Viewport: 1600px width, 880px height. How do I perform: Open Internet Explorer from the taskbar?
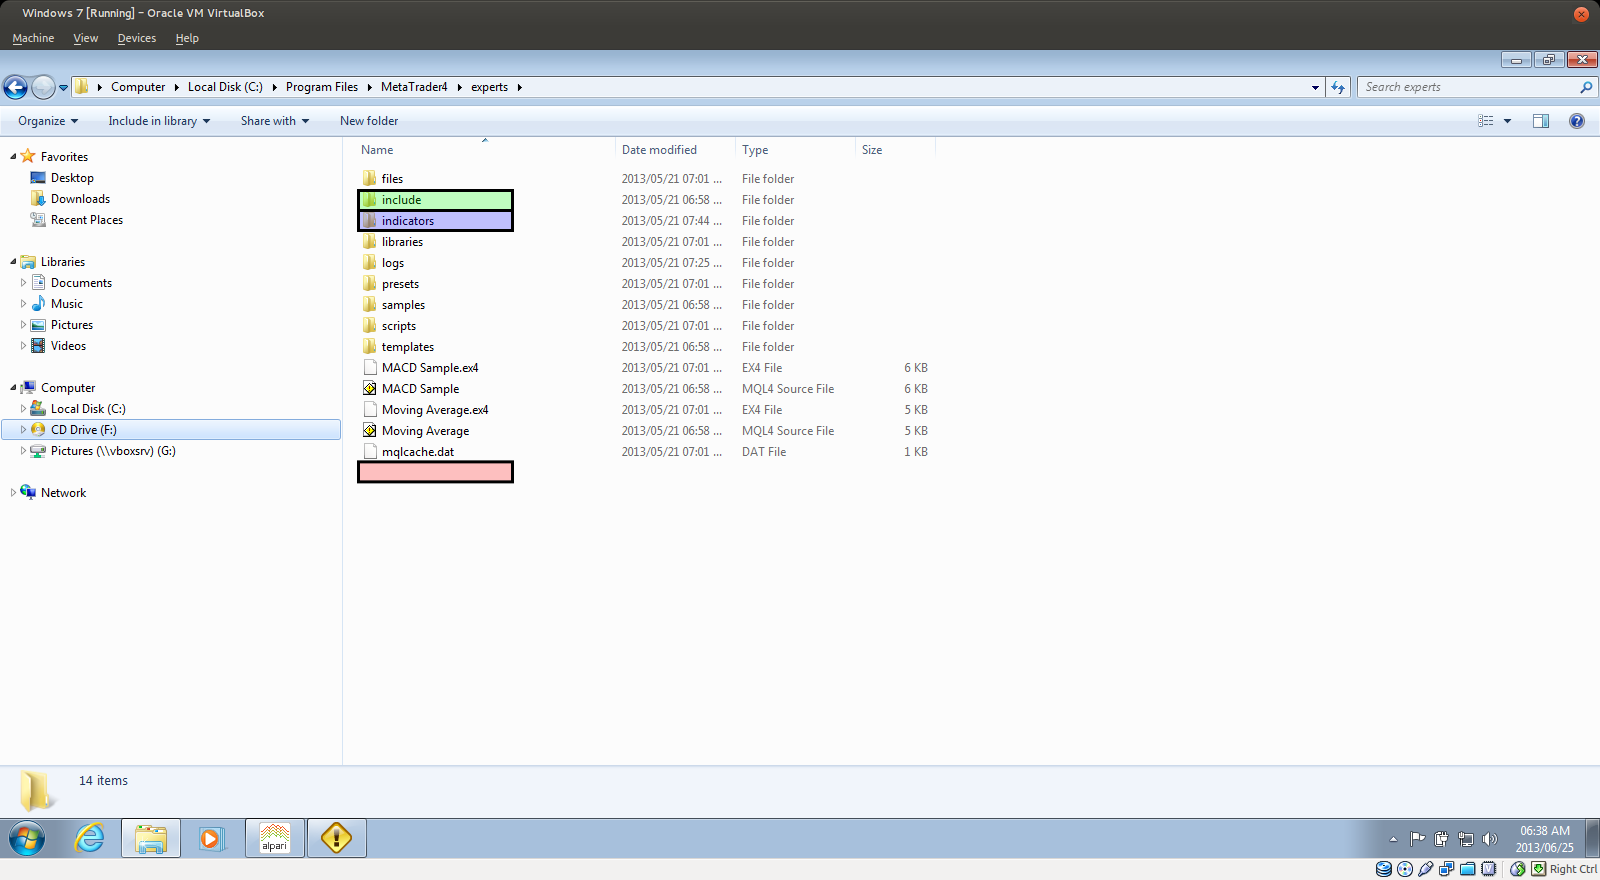pyautogui.click(x=90, y=838)
